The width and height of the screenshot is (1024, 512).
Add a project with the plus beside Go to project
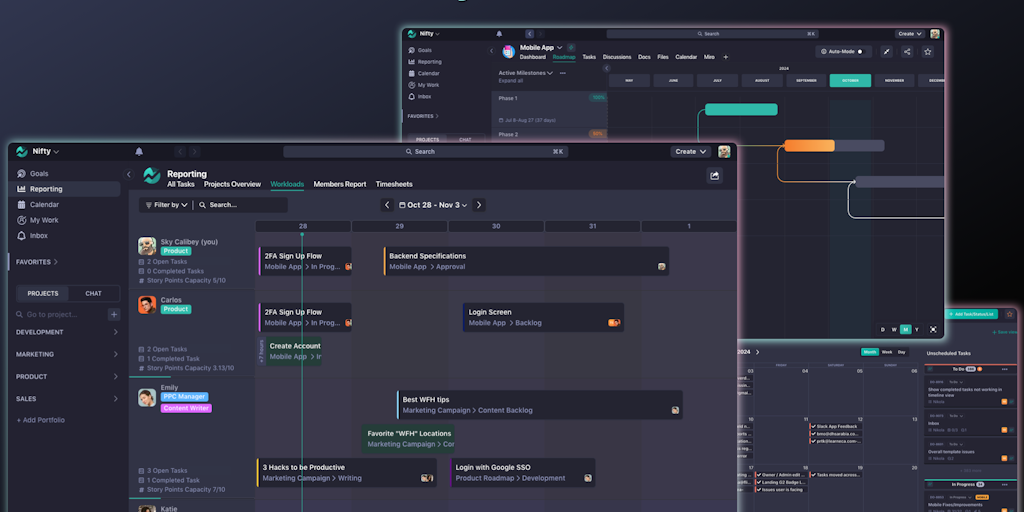pyautogui.click(x=114, y=315)
